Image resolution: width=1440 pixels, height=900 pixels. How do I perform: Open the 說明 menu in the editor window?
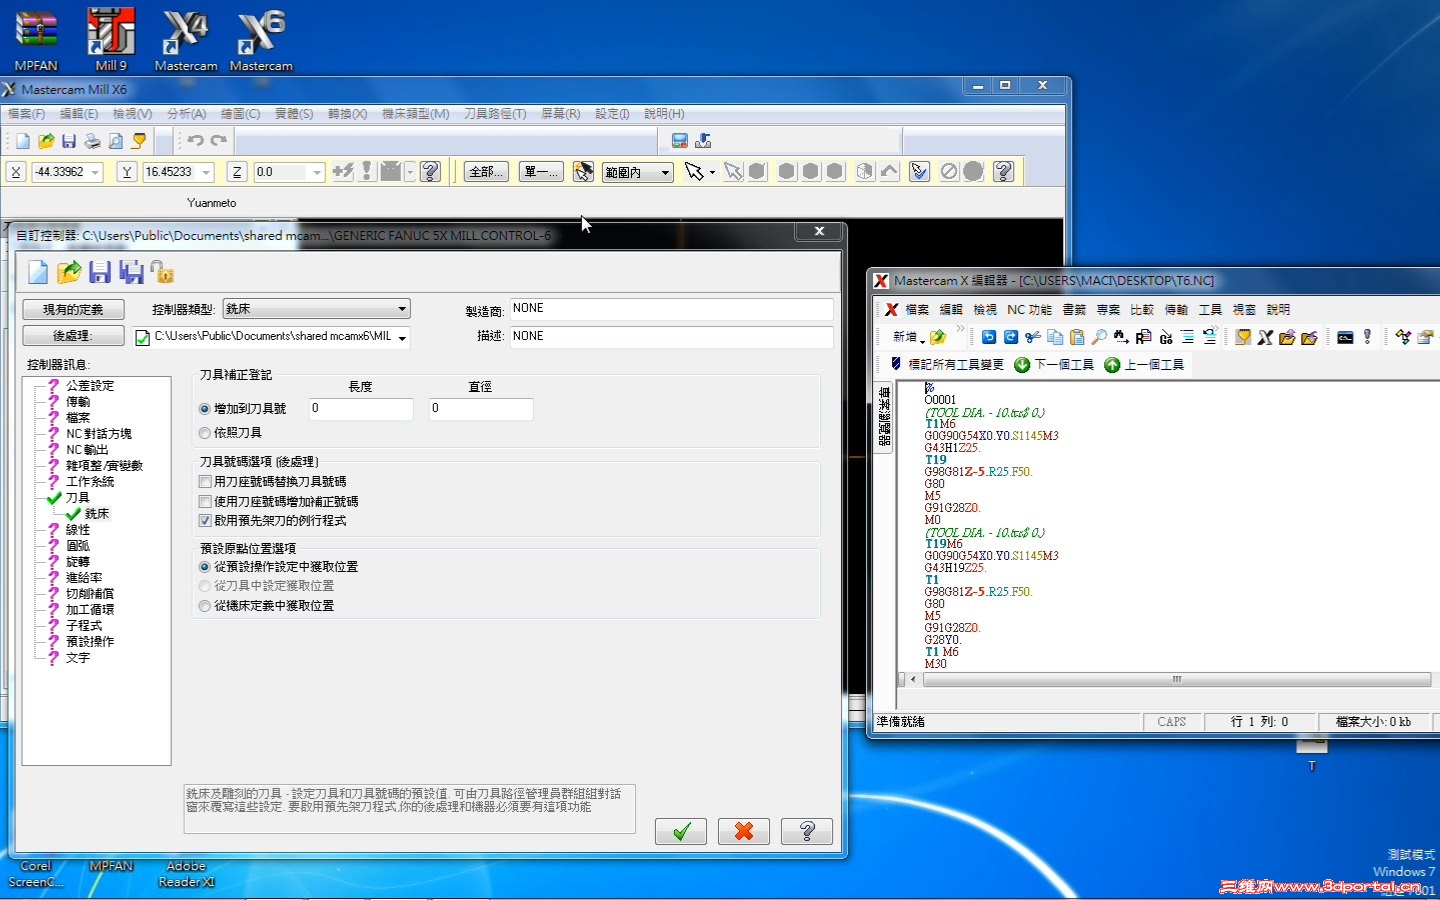click(1278, 310)
